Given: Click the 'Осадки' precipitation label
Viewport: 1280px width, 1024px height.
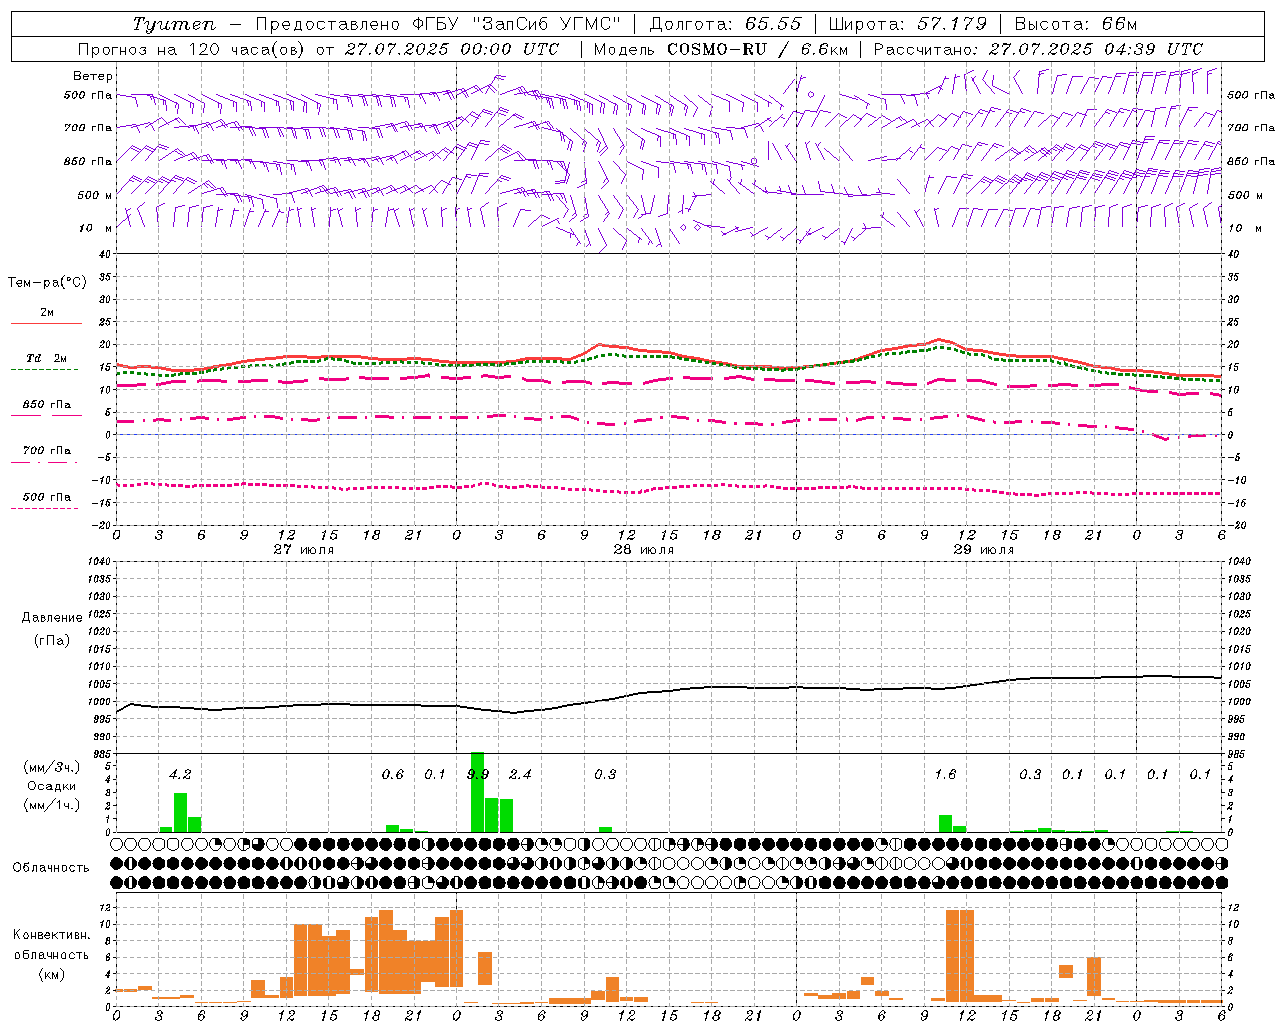Looking at the screenshot, I should 52,786.
